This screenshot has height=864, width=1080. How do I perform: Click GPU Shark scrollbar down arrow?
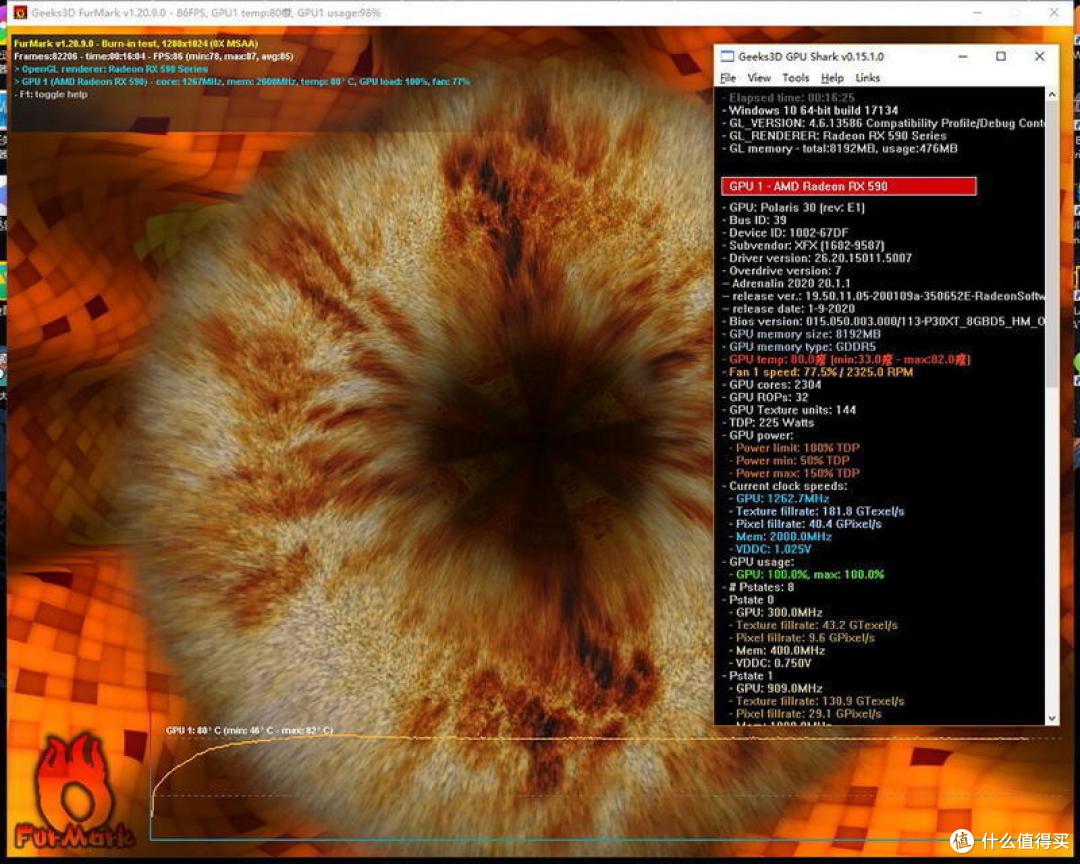(1052, 718)
